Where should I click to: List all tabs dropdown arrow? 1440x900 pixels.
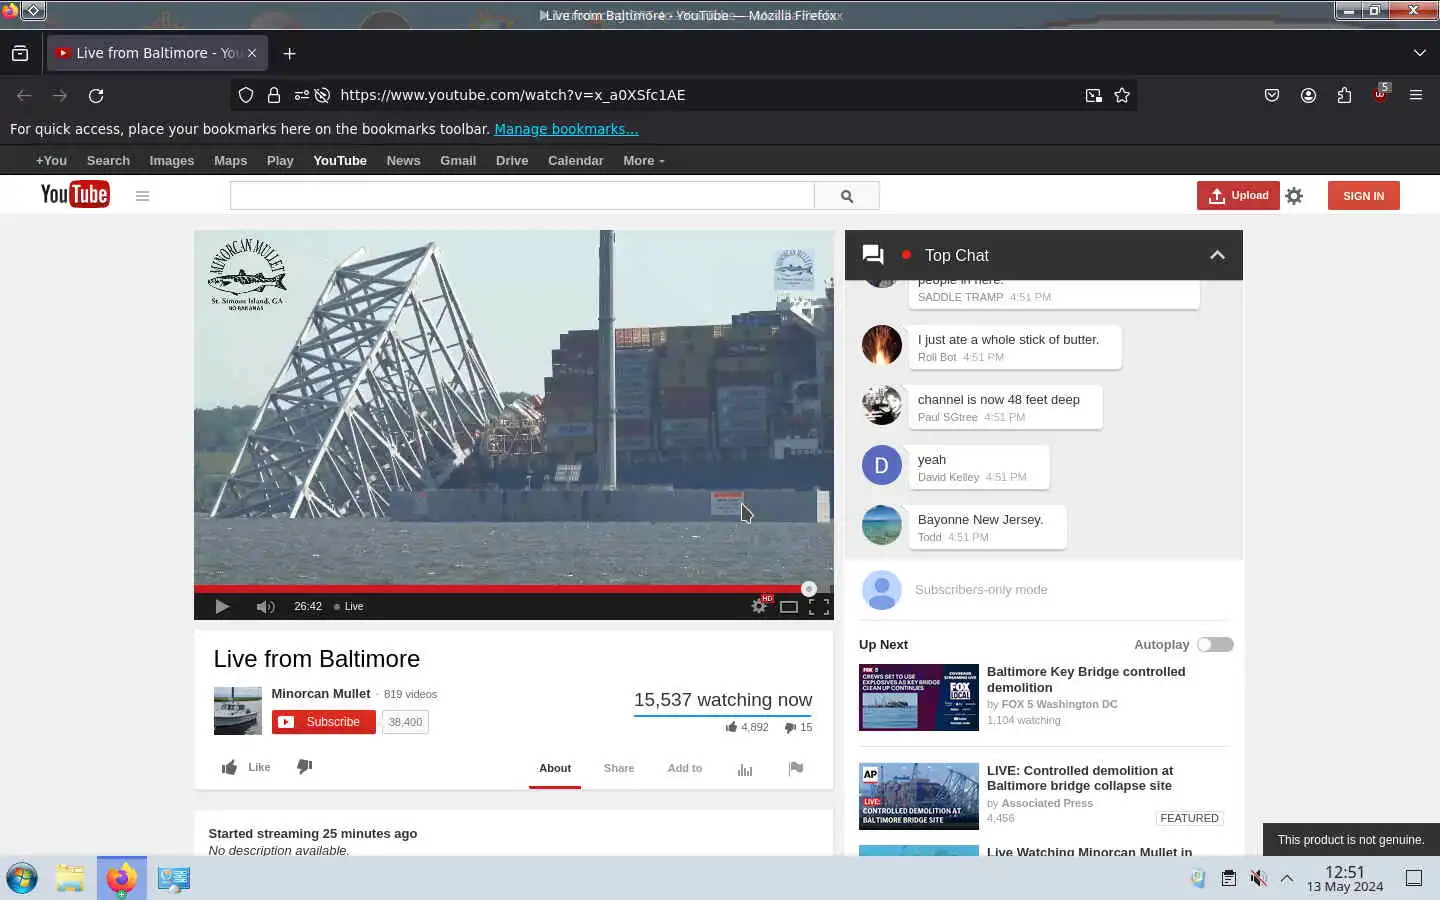coord(1419,53)
